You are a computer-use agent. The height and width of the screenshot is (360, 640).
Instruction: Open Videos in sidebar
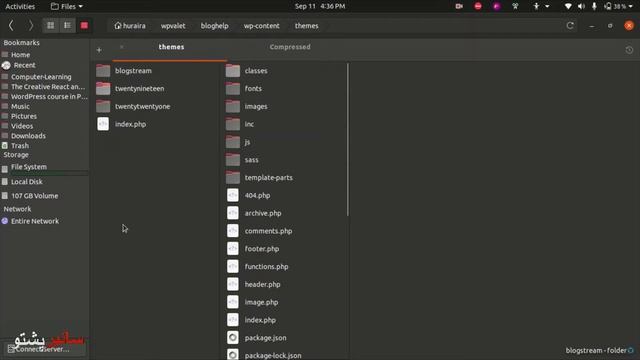(22, 126)
